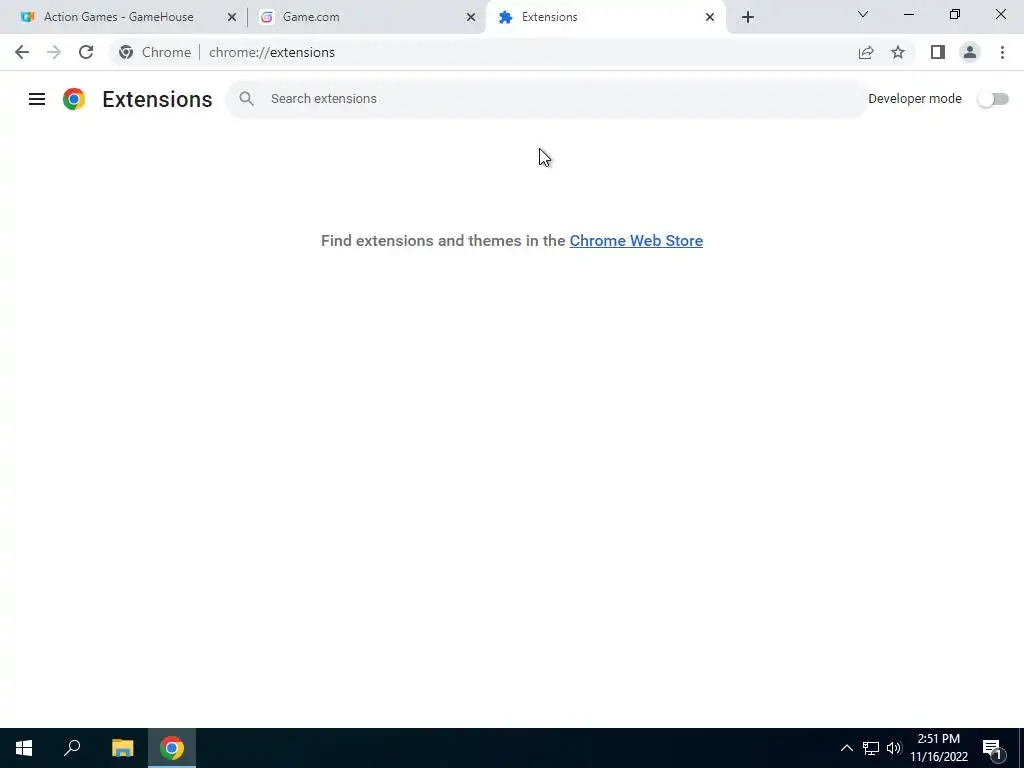Focus the Search extensions field
Image resolution: width=1024 pixels, height=768 pixels.
coord(546,99)
